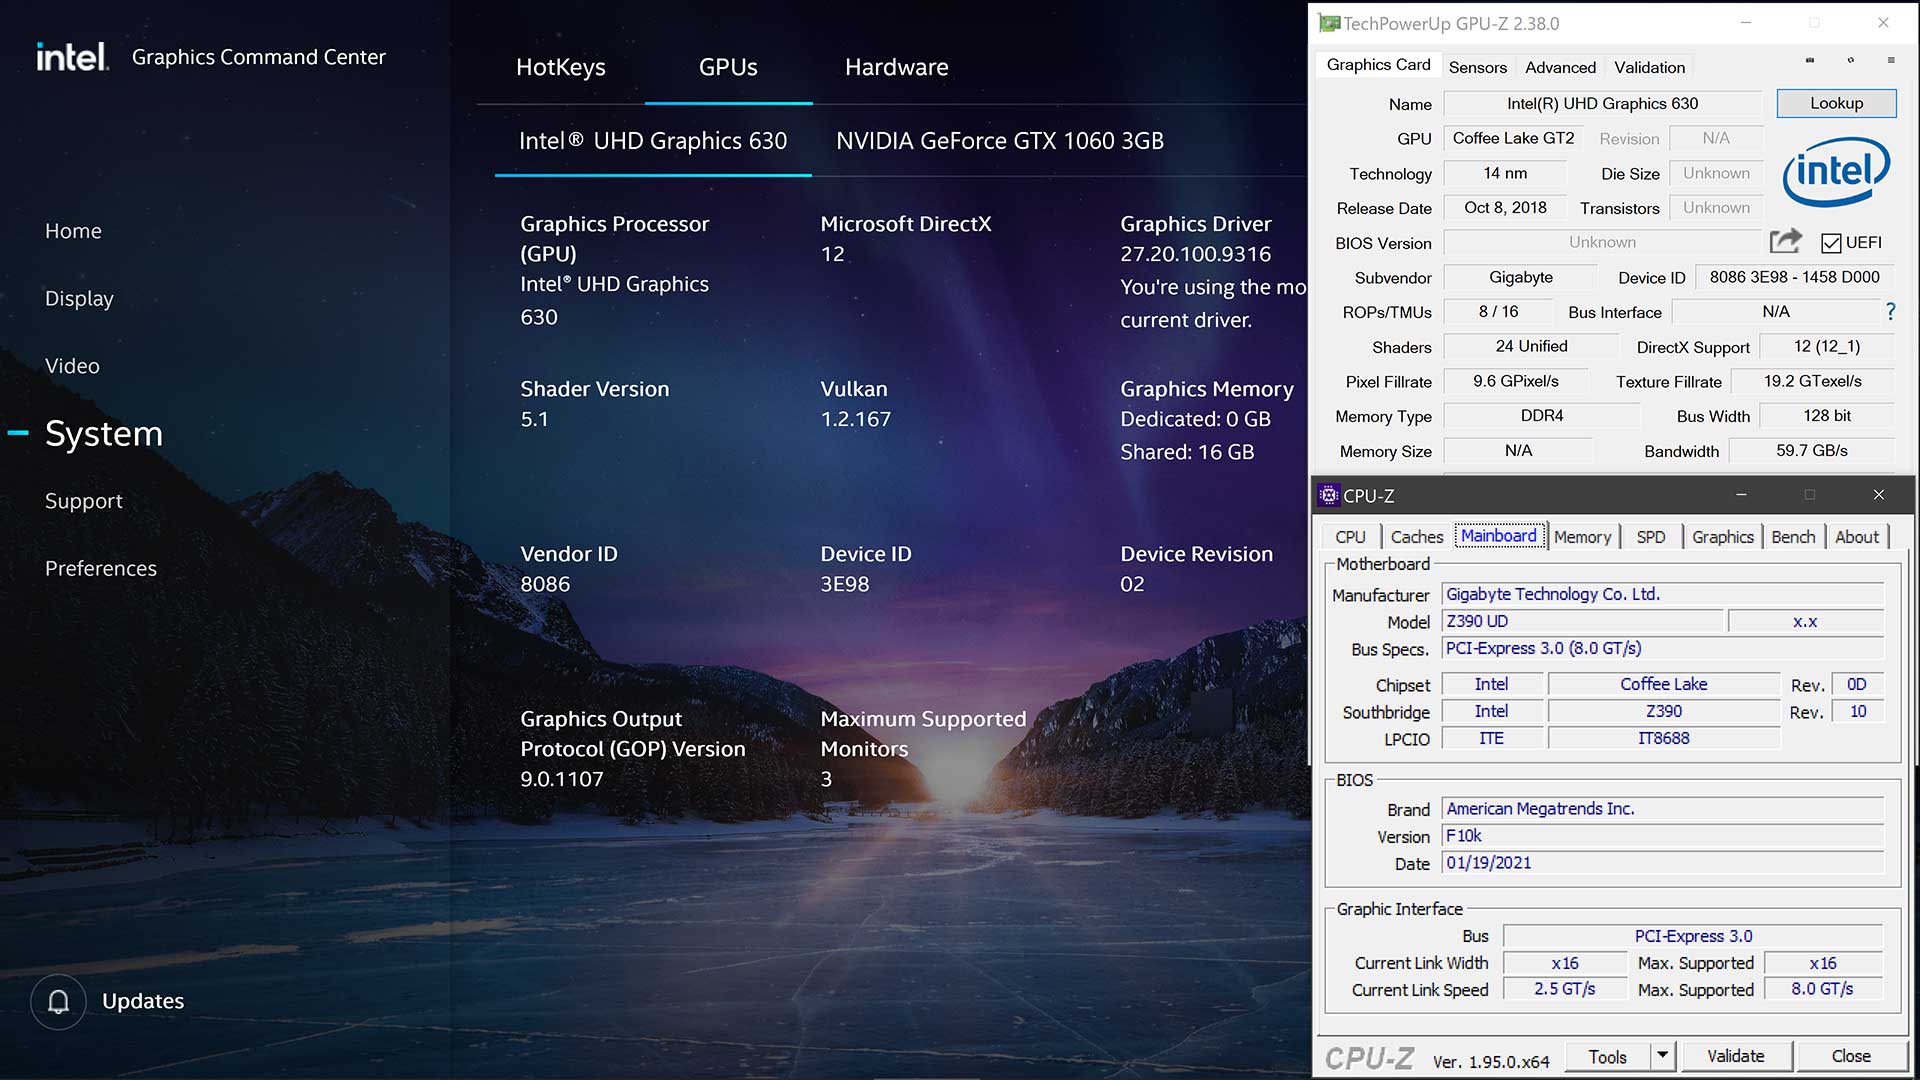Image resolution: width=1920 pixels, height=1080 pixels.
Task: Click the Validate button in CPU-Z
Action: coord(1736,1056)
